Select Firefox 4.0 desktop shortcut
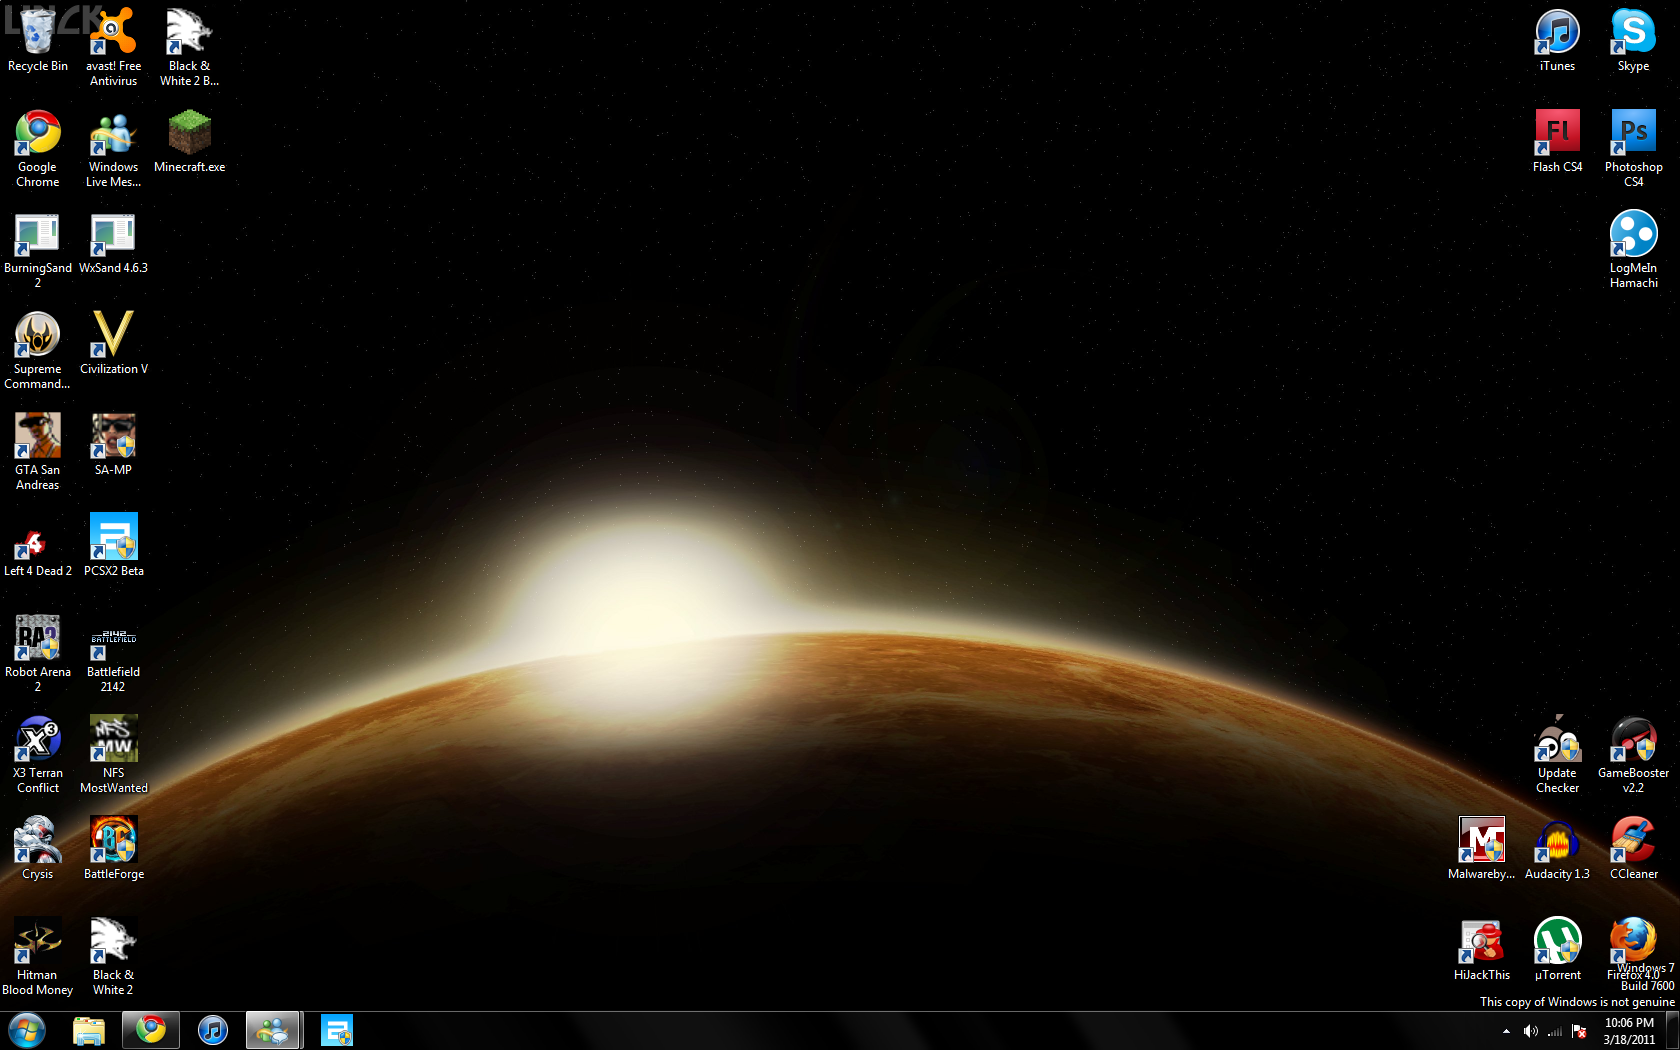 (1634, 949)
